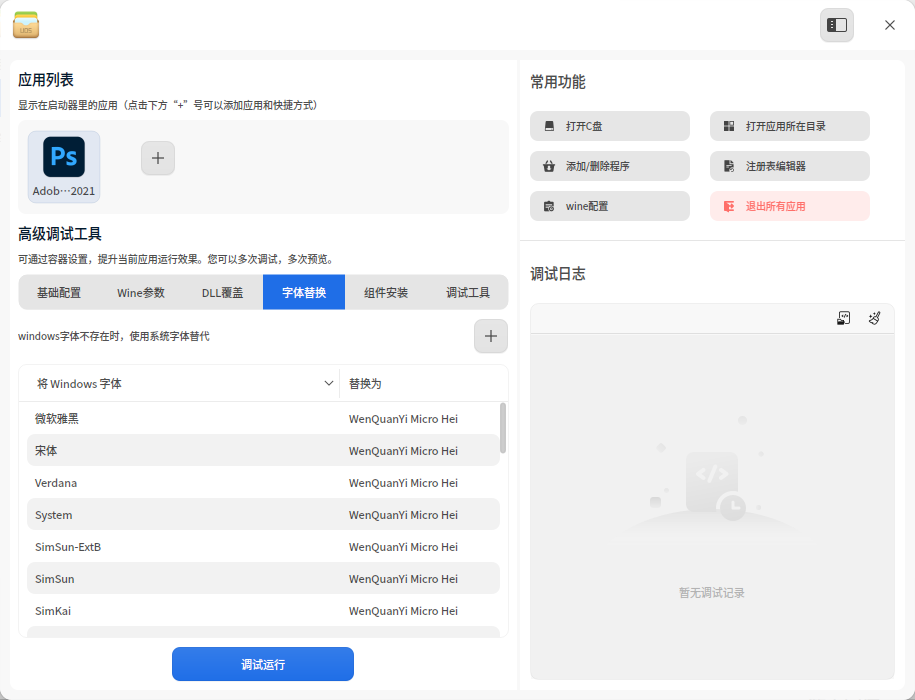915x700 pixels.
Task: Open 打开应用所在目录
Action: click(x=790, y=126)
